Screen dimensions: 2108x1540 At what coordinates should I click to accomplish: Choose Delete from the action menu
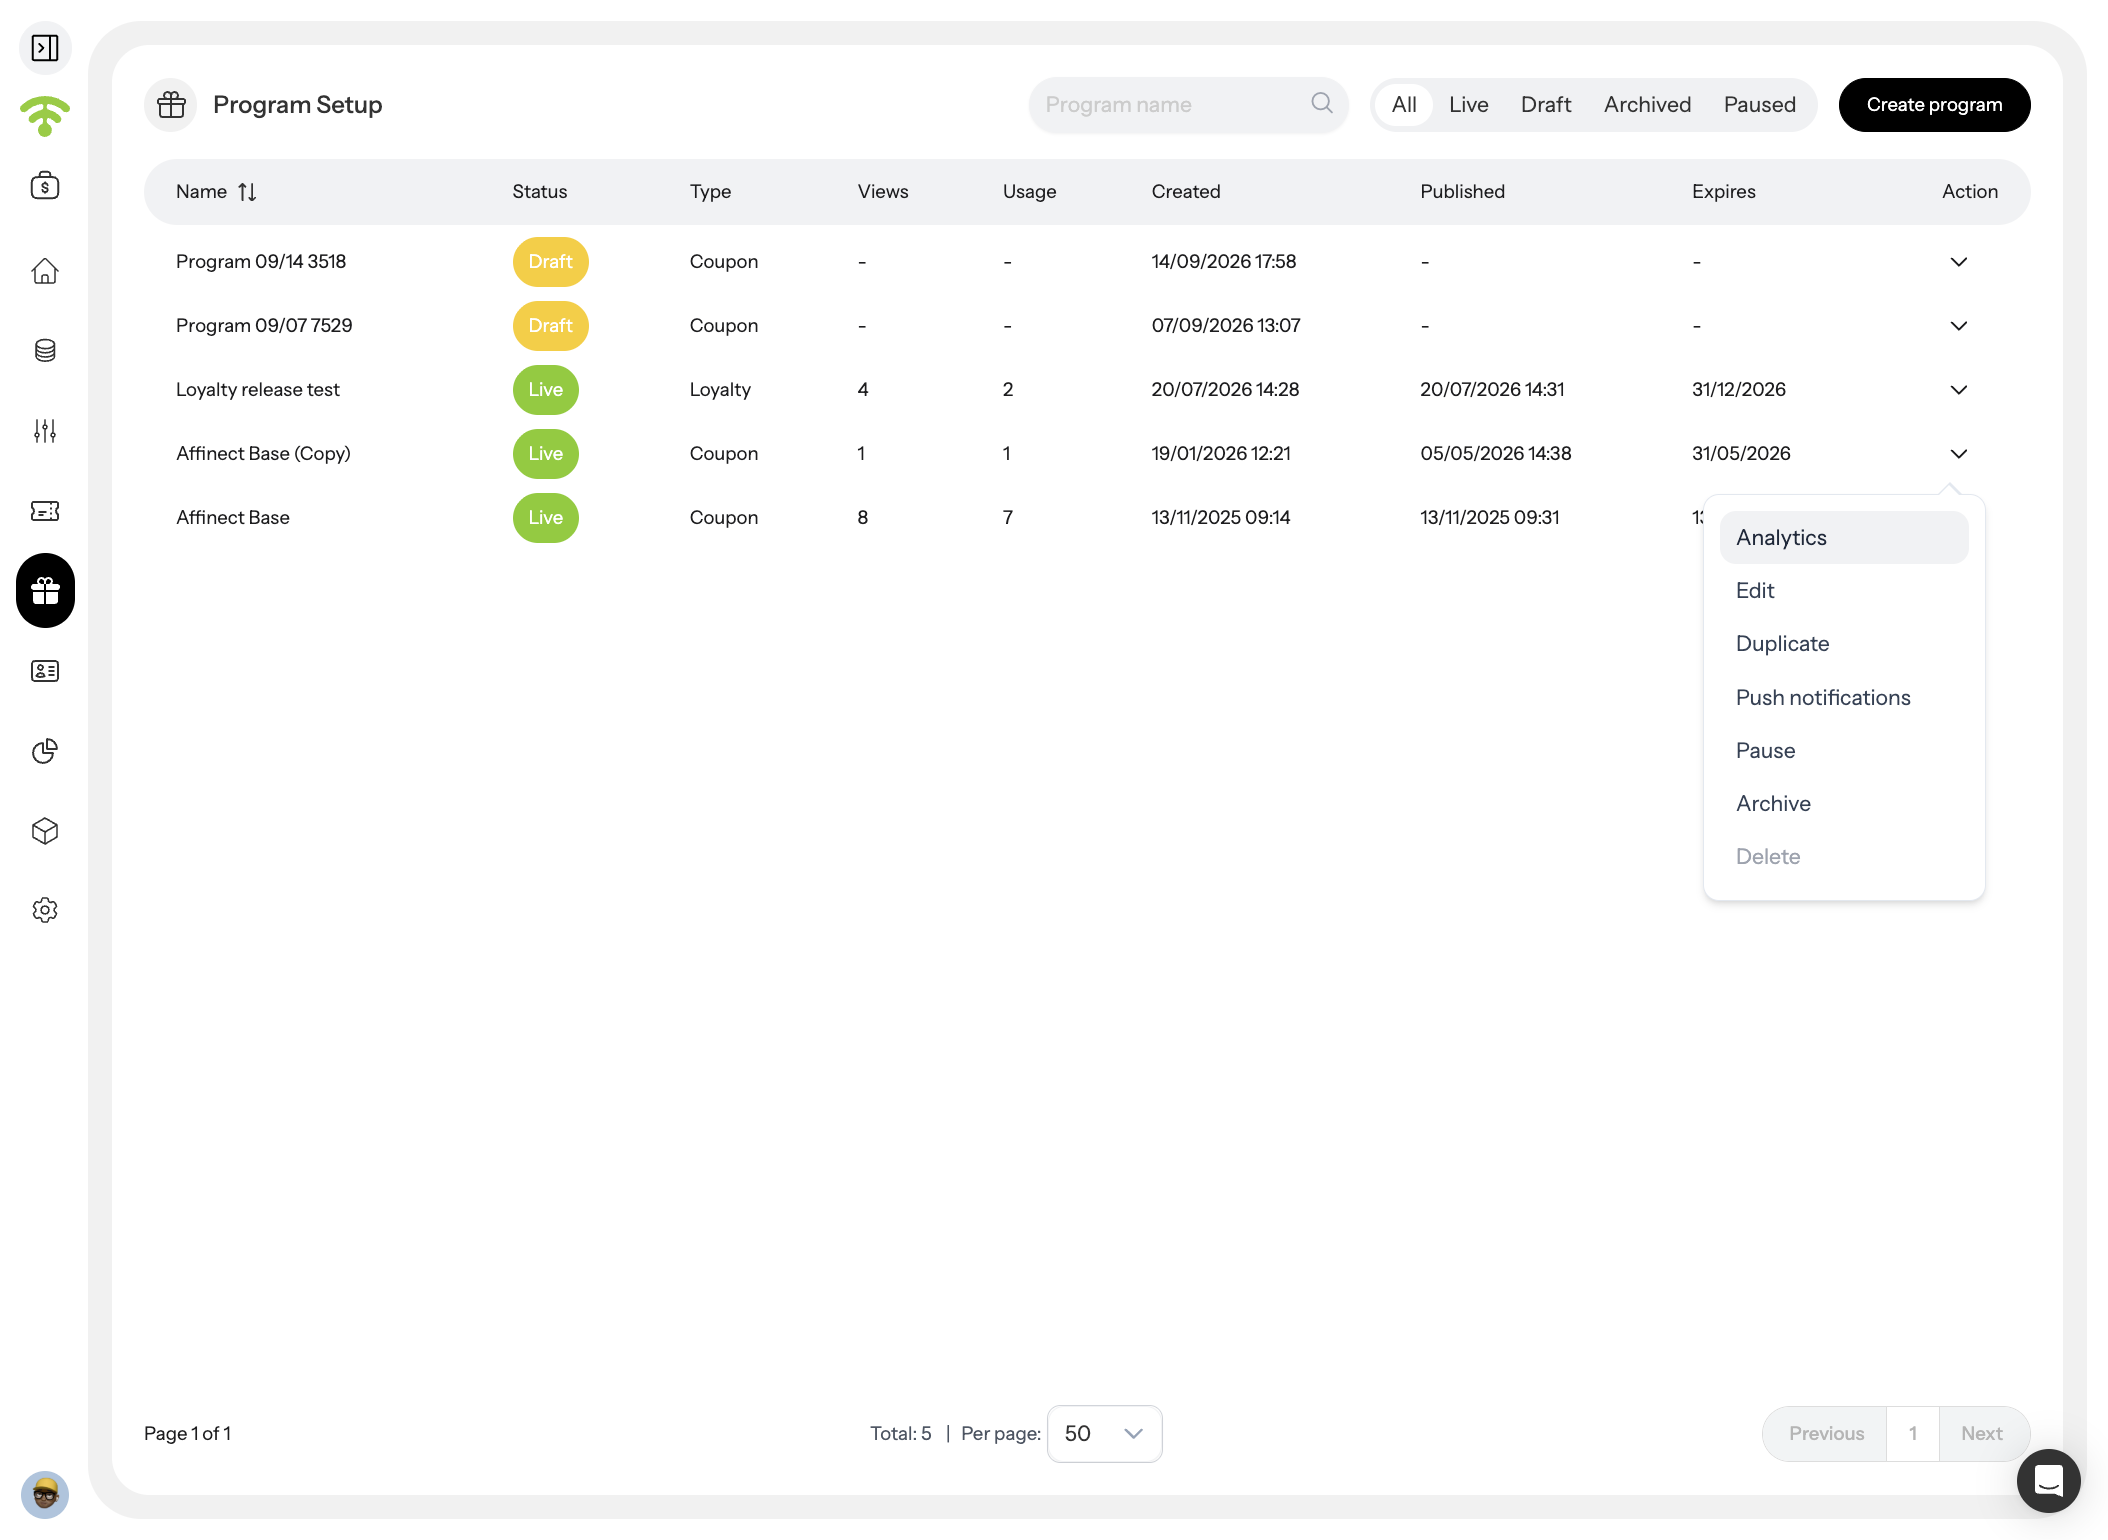tap(1843, 857)
